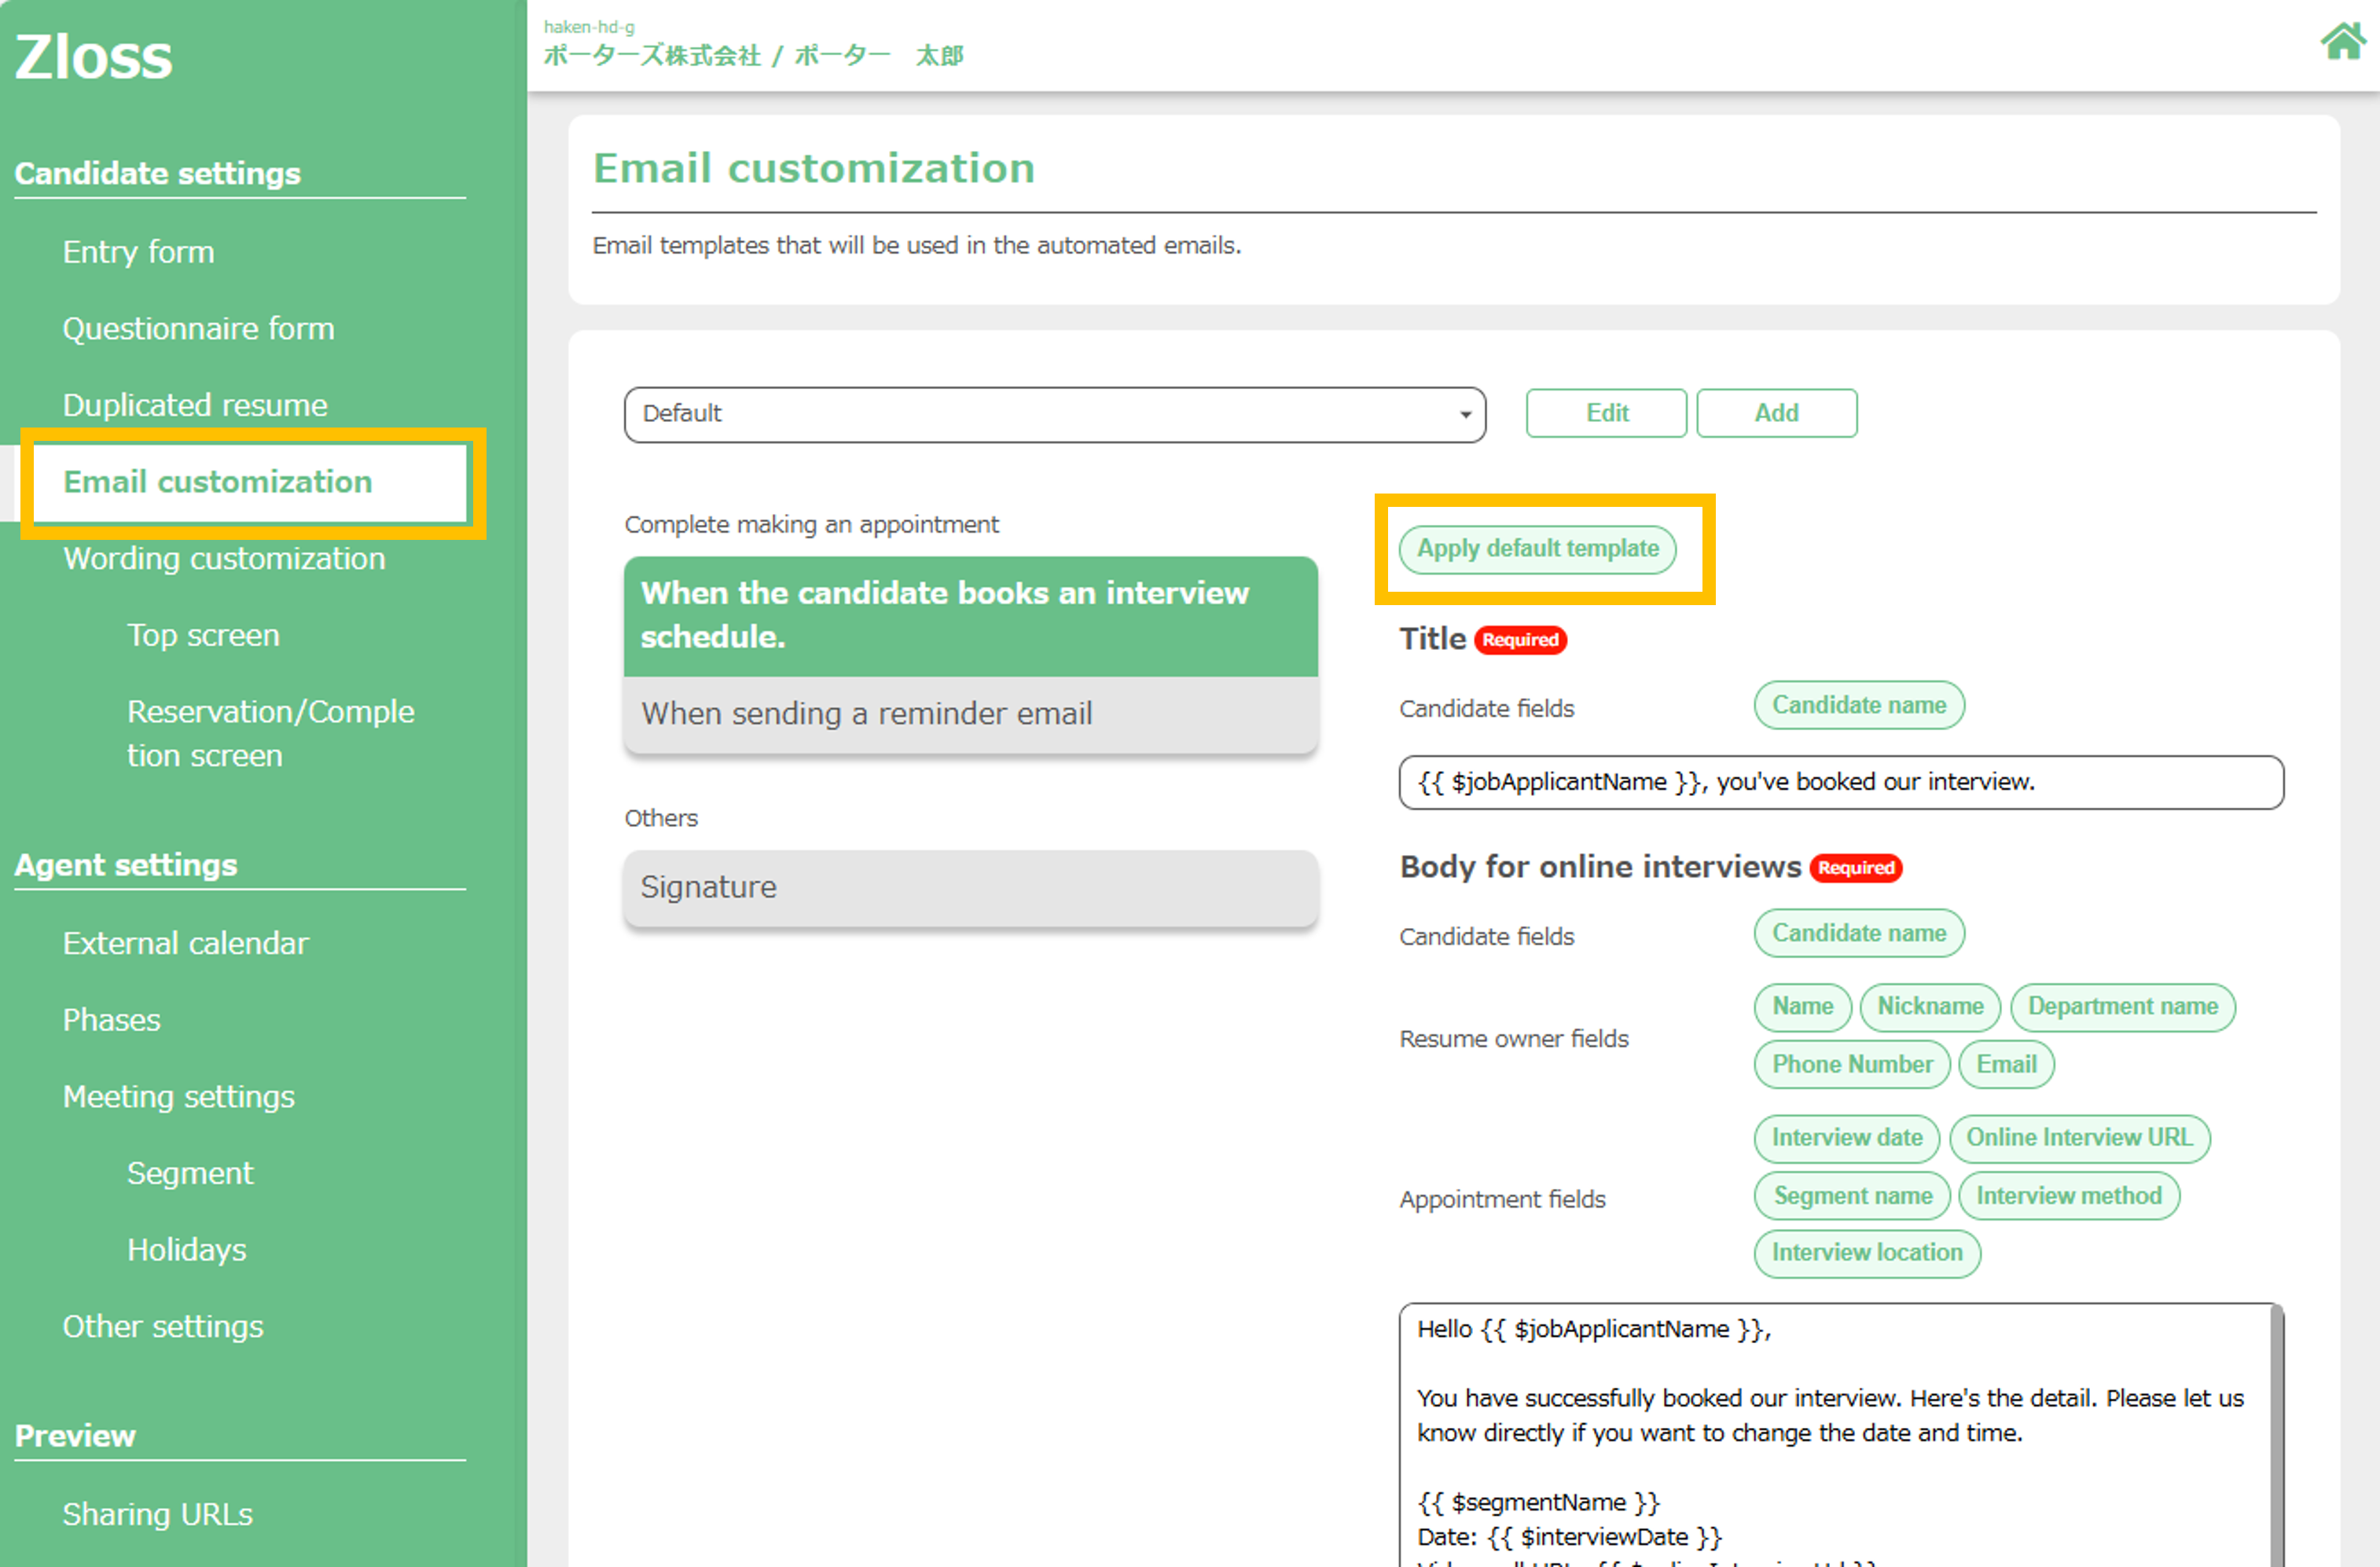2380x1567 pixels.
Task: Insert the Department name tag
Action: (x=2122, y=1007)
